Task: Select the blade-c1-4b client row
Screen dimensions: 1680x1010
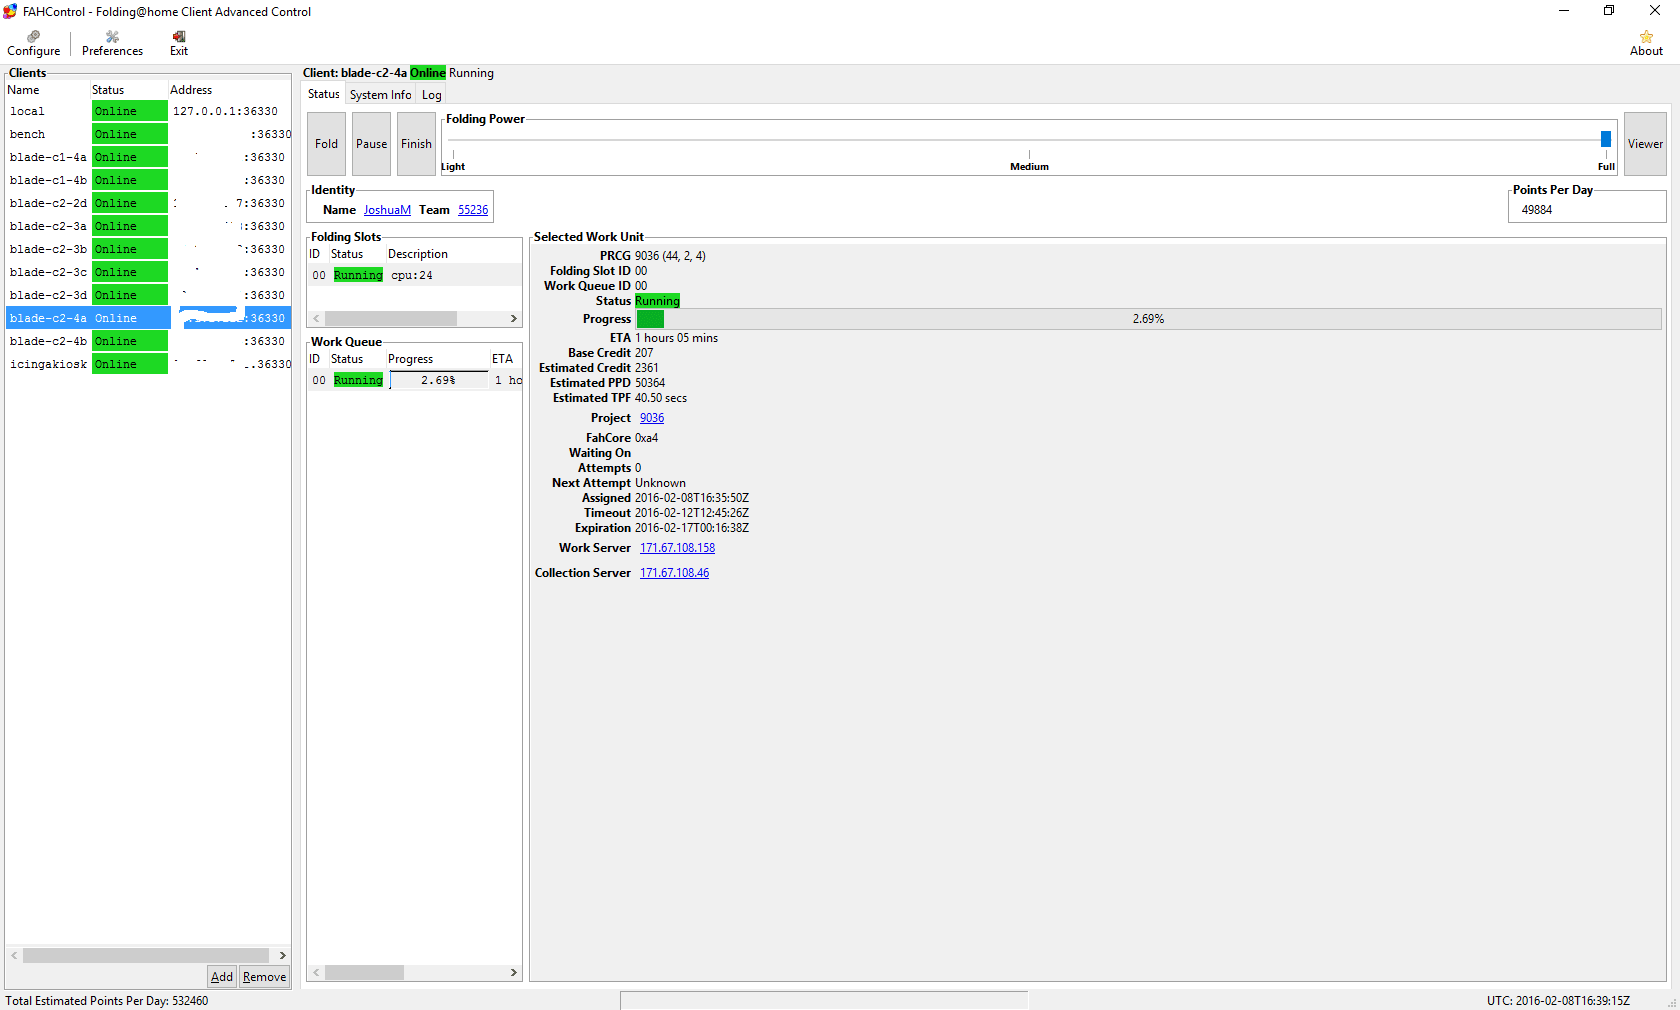Action: coord(148,180)
